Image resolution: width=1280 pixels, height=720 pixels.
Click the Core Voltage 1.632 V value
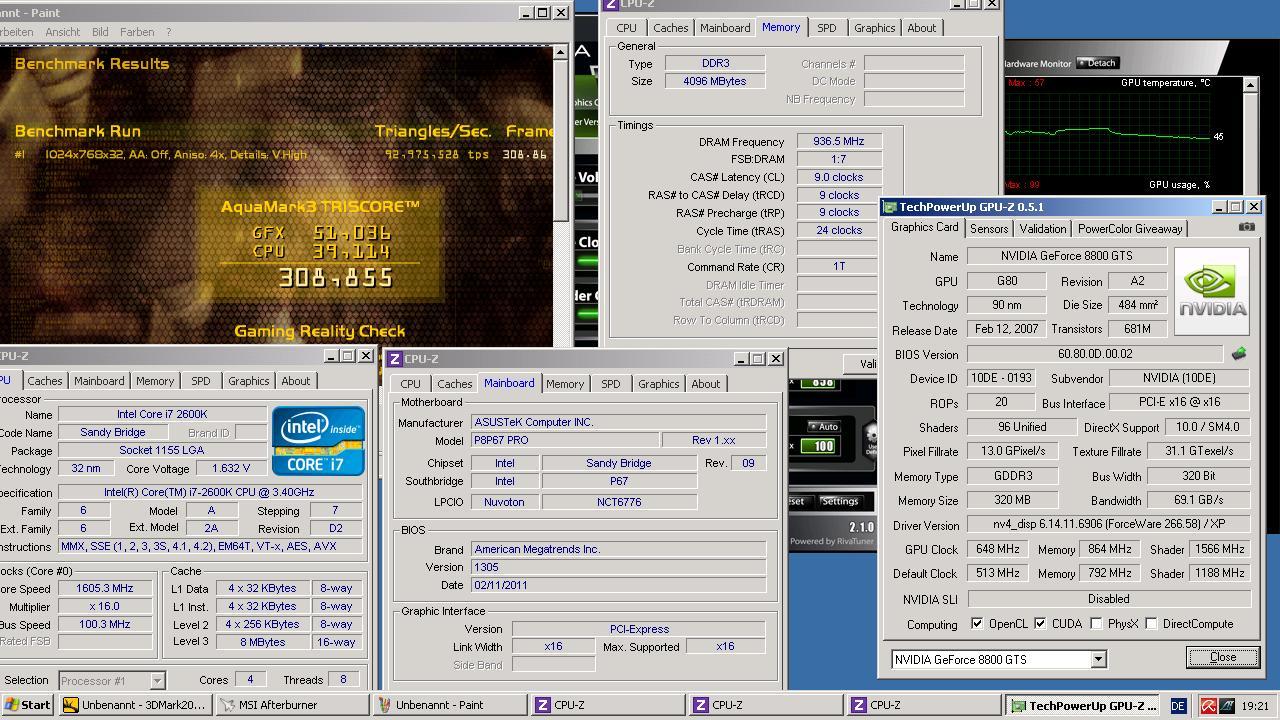[231, 468]
